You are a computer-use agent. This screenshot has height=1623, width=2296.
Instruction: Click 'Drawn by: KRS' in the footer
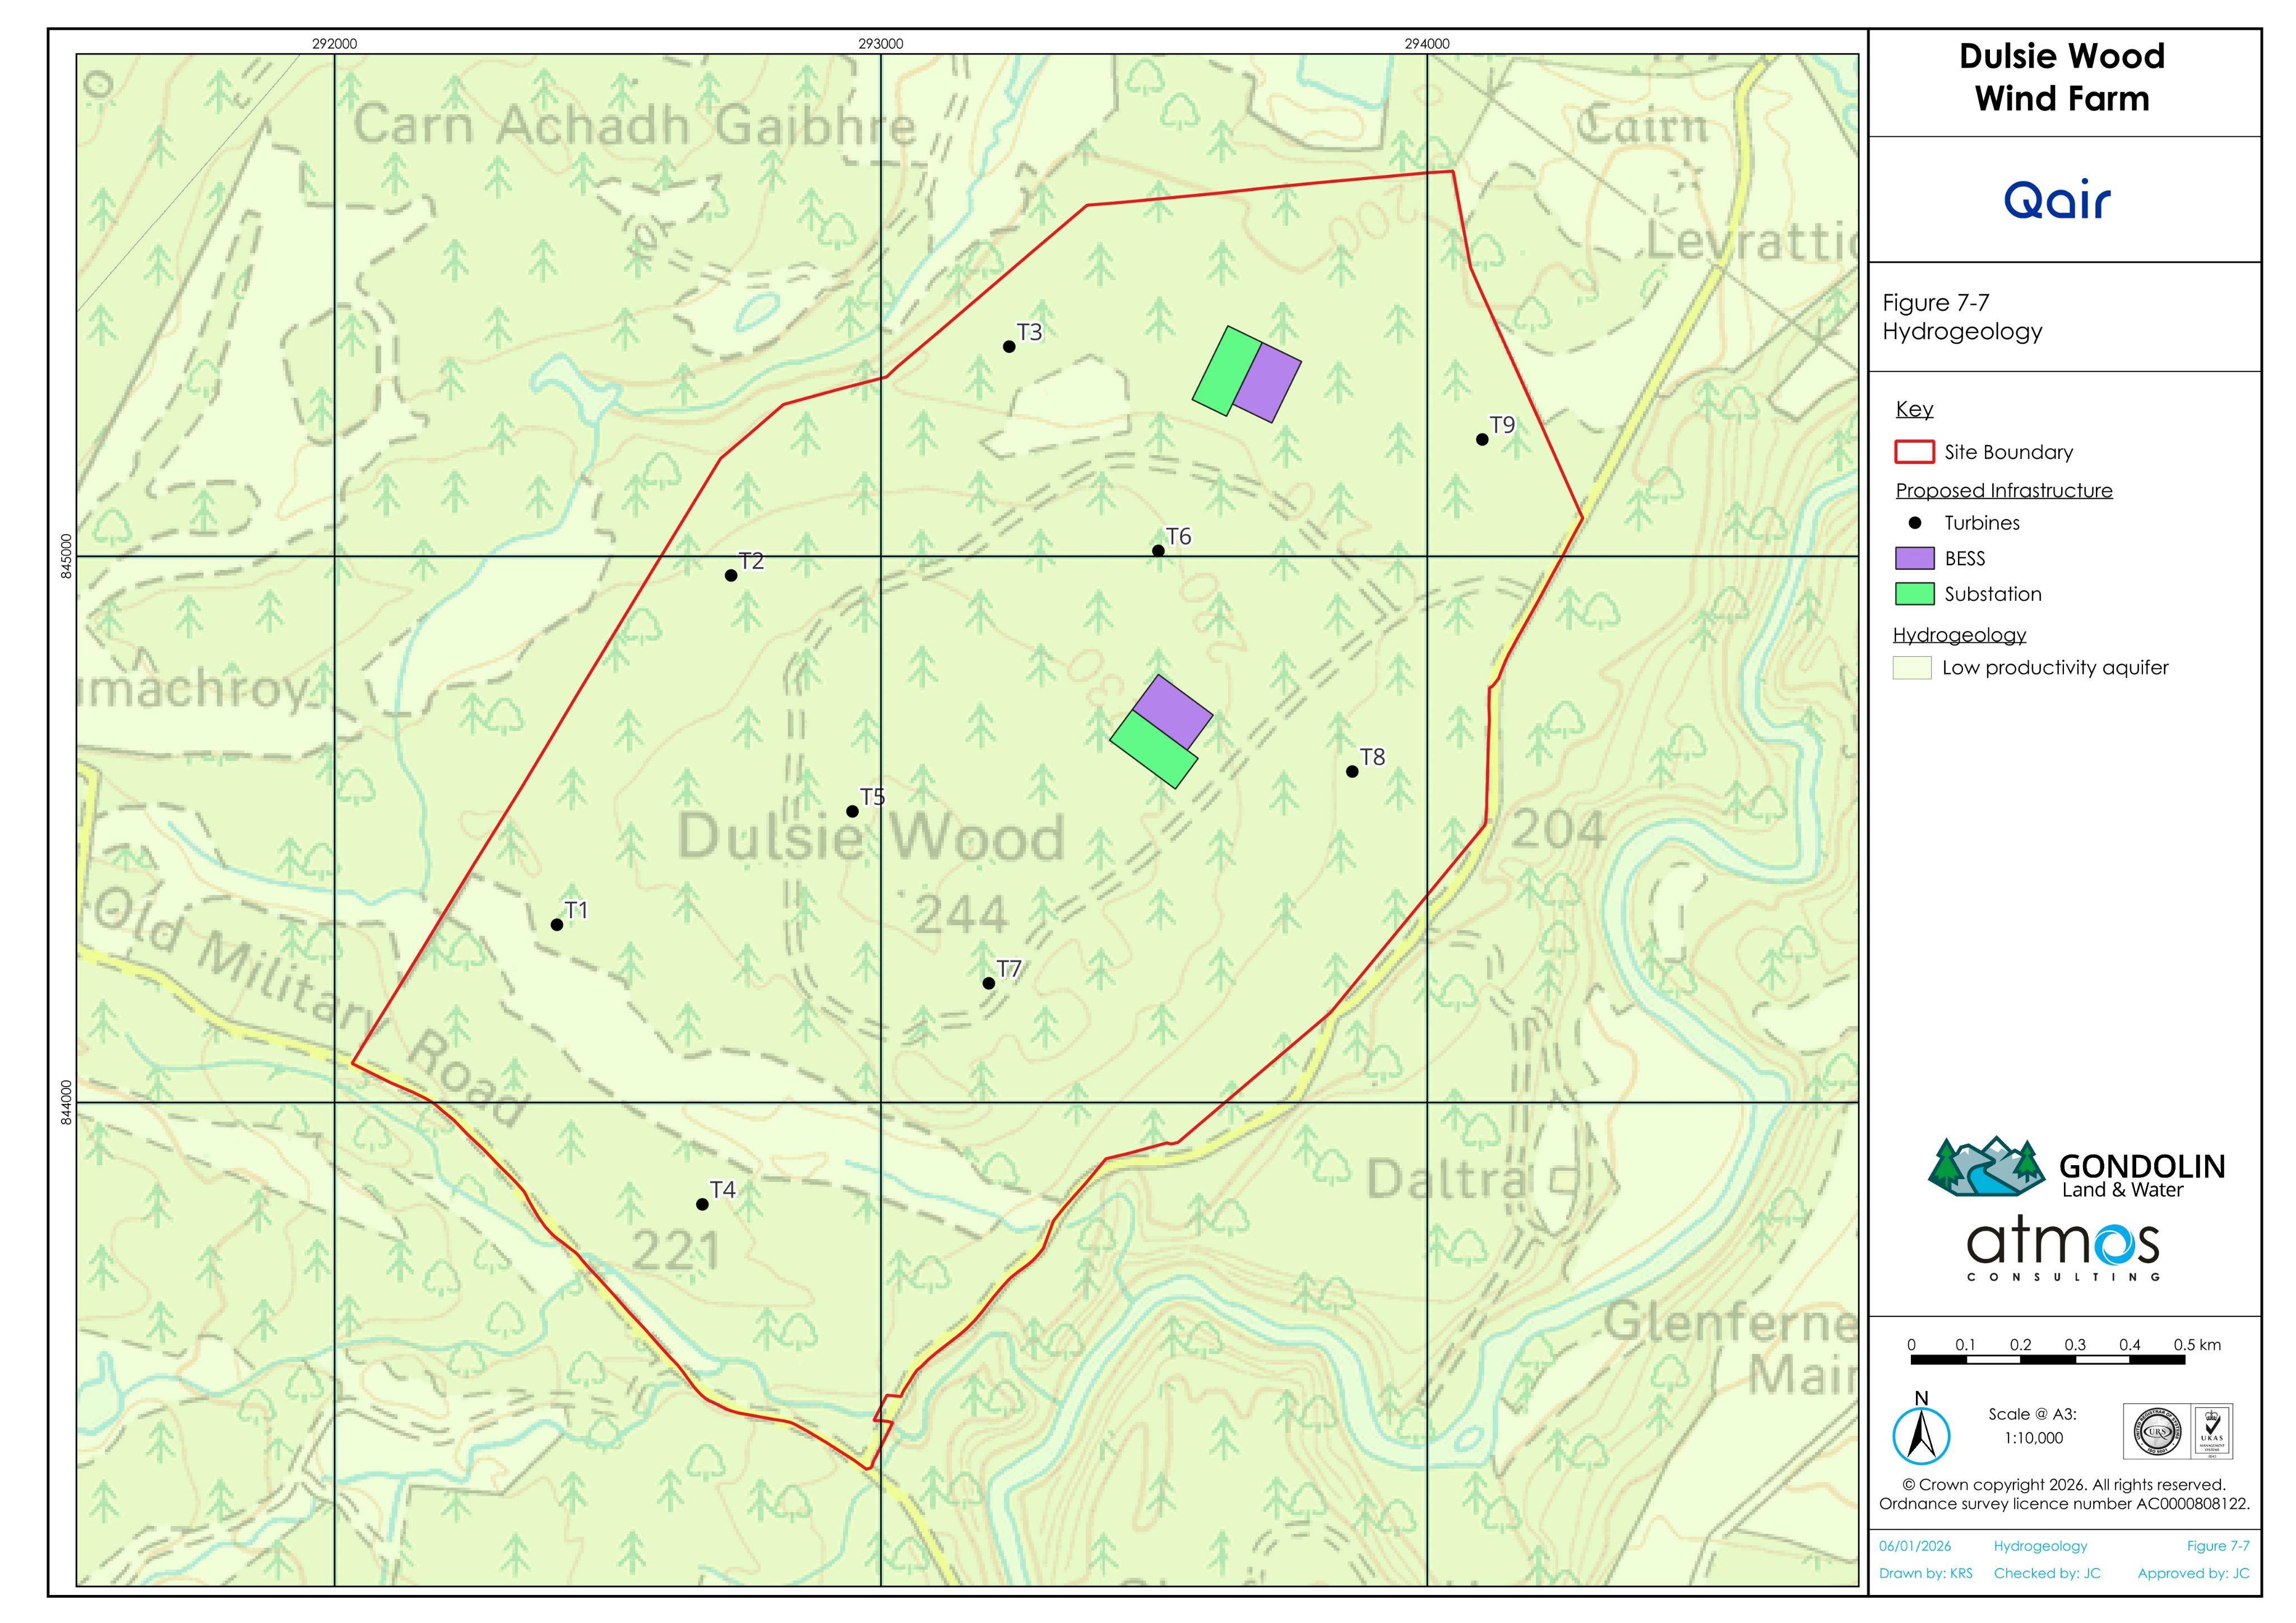[x=1926, y=1573]
